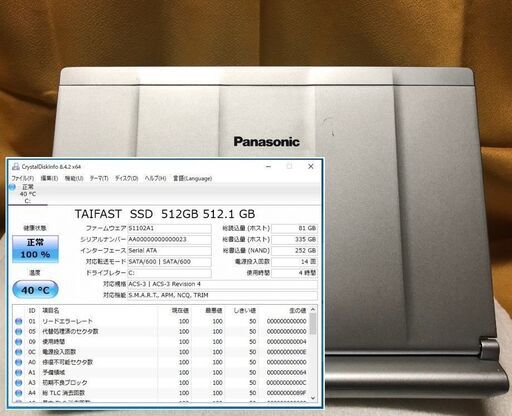The image size is (512, 416).
Task: Click the serial number field AA0000000000023
Action: (169, 239)
